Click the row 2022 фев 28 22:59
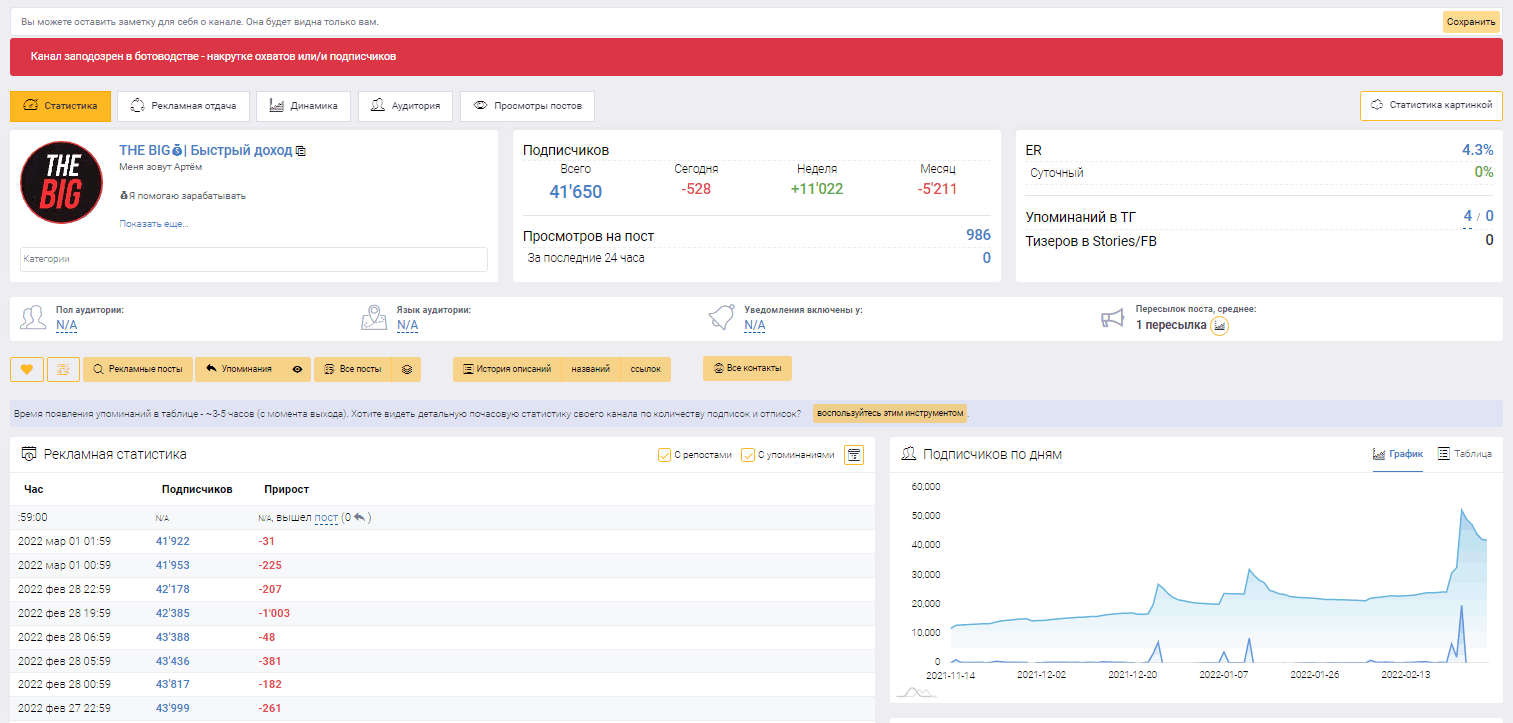Viewport: 1513px width, 723px height. [x=442, y=589]
